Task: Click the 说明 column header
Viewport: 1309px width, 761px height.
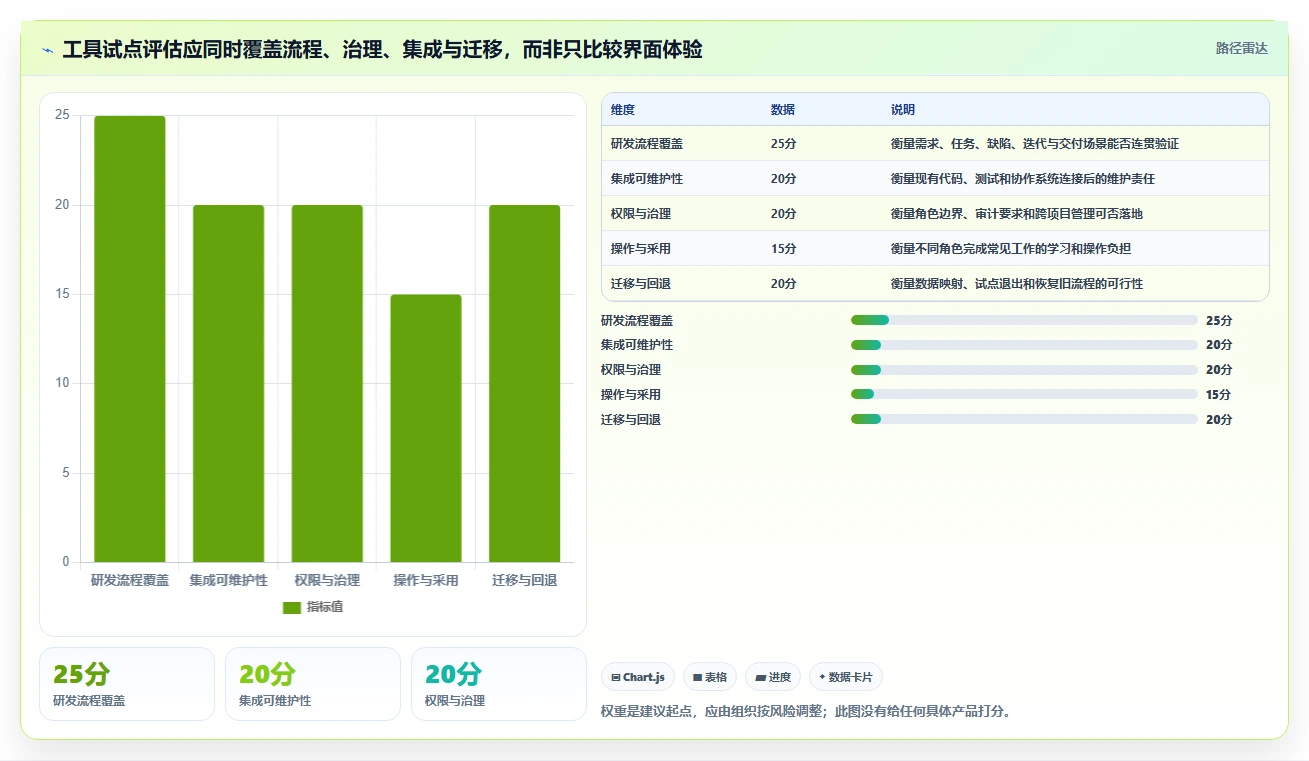Action: click(903, 110)
